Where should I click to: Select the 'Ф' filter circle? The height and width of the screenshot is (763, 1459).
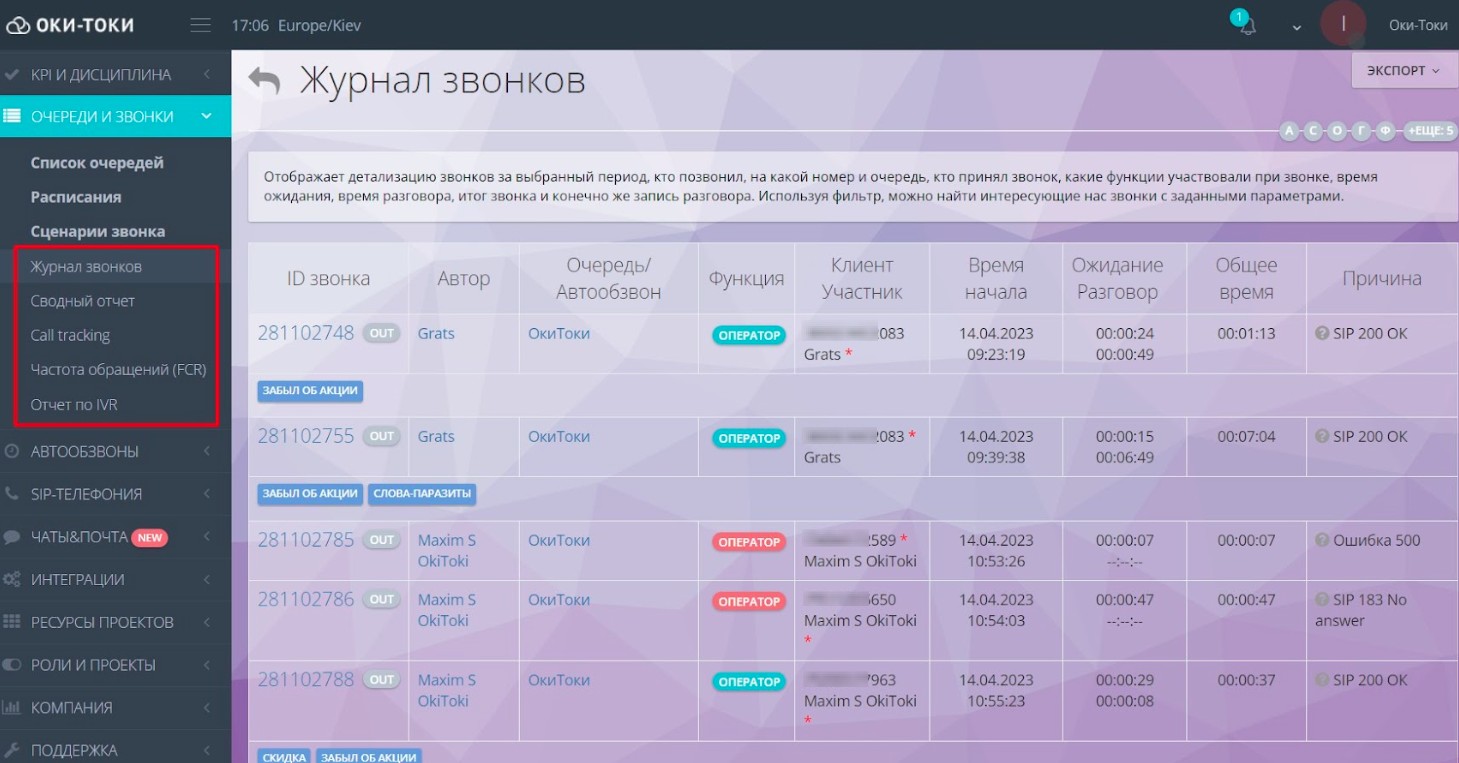click(1385, 131)
